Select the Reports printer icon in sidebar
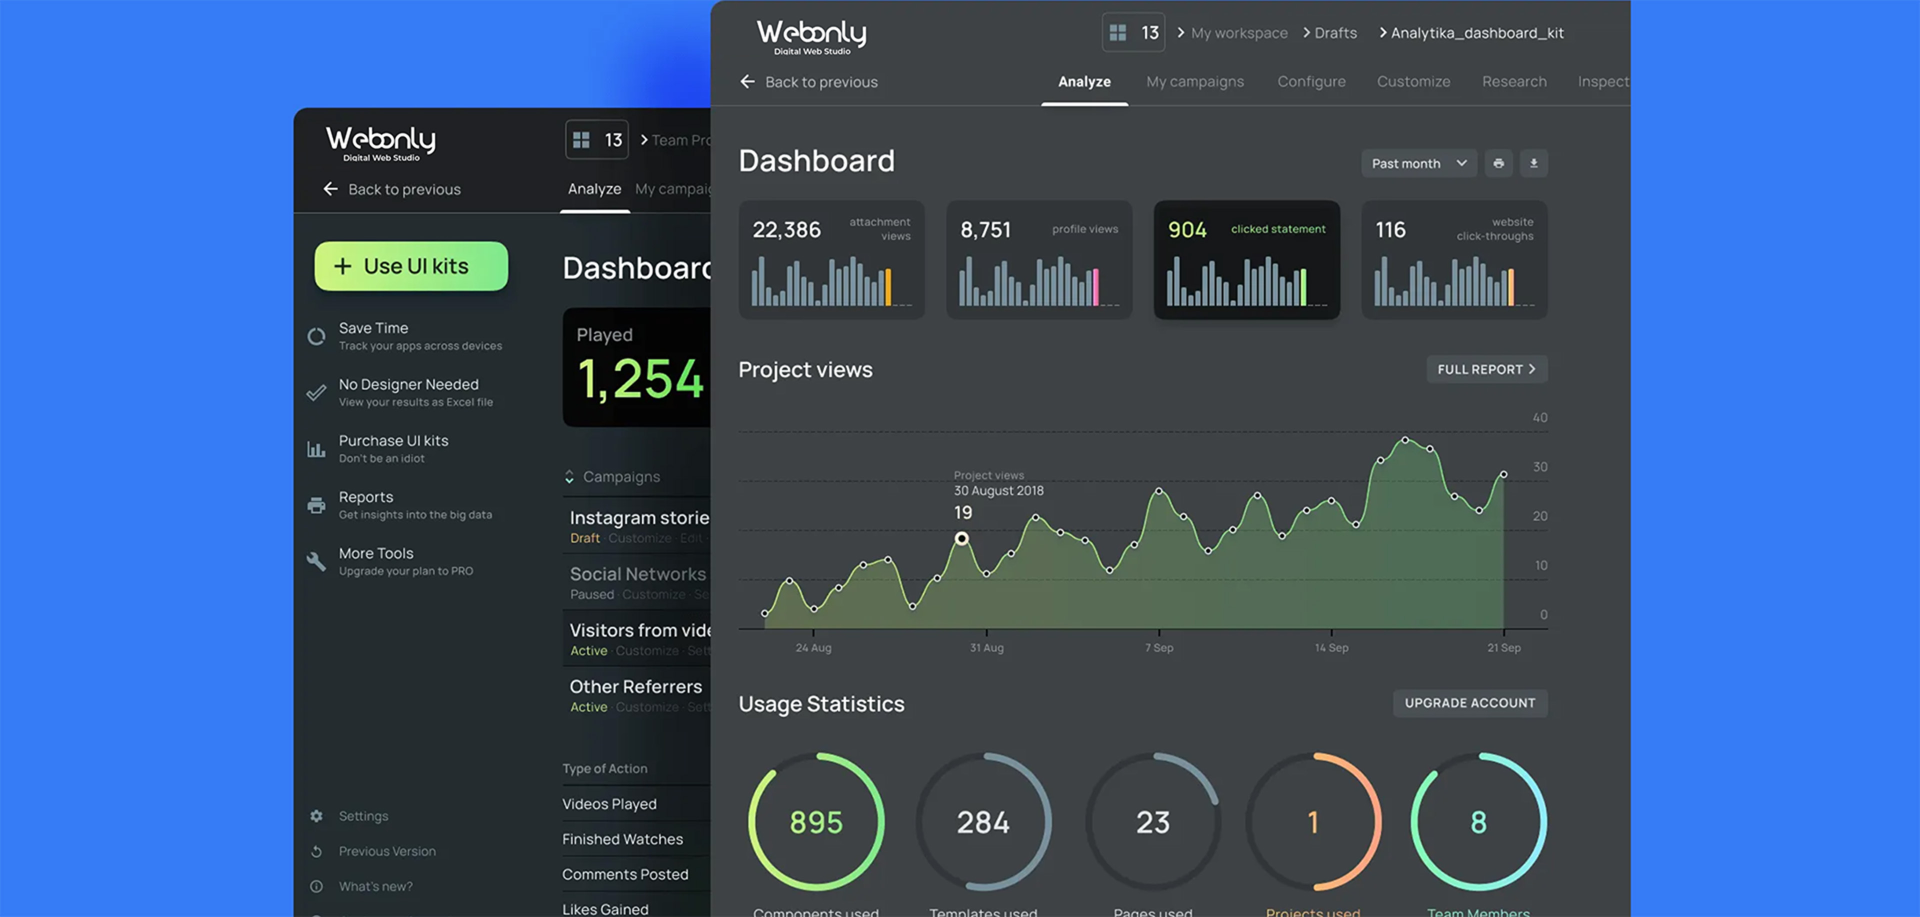This screenshot has width=1920, height=917. (317, 505)
